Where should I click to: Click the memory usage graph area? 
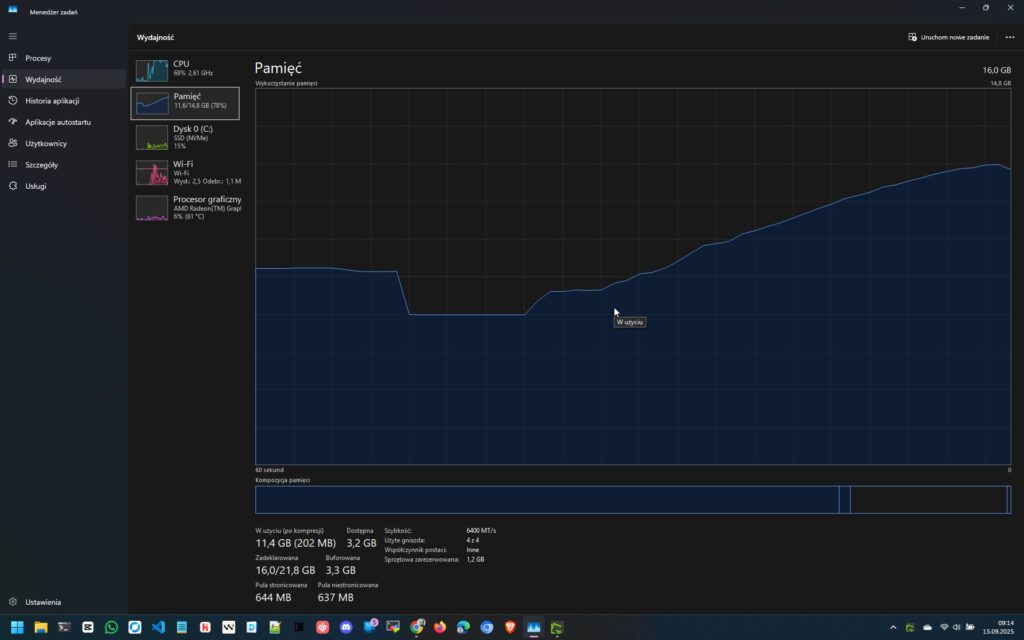pos(632,380)
